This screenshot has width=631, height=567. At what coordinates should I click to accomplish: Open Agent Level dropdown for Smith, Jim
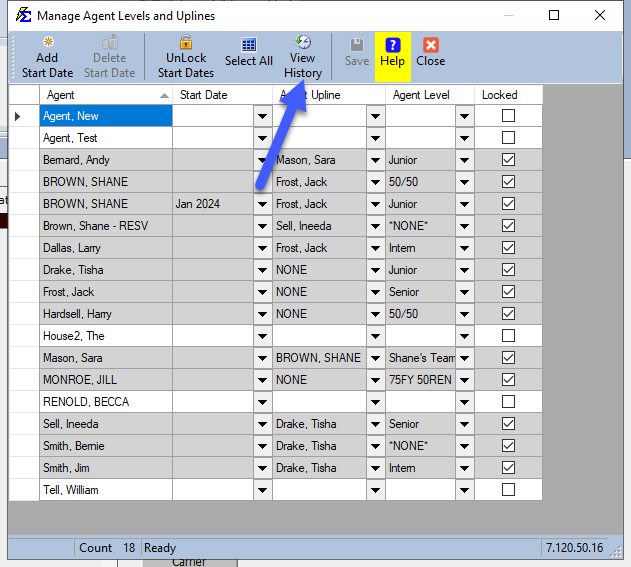(x=464, y=468)
